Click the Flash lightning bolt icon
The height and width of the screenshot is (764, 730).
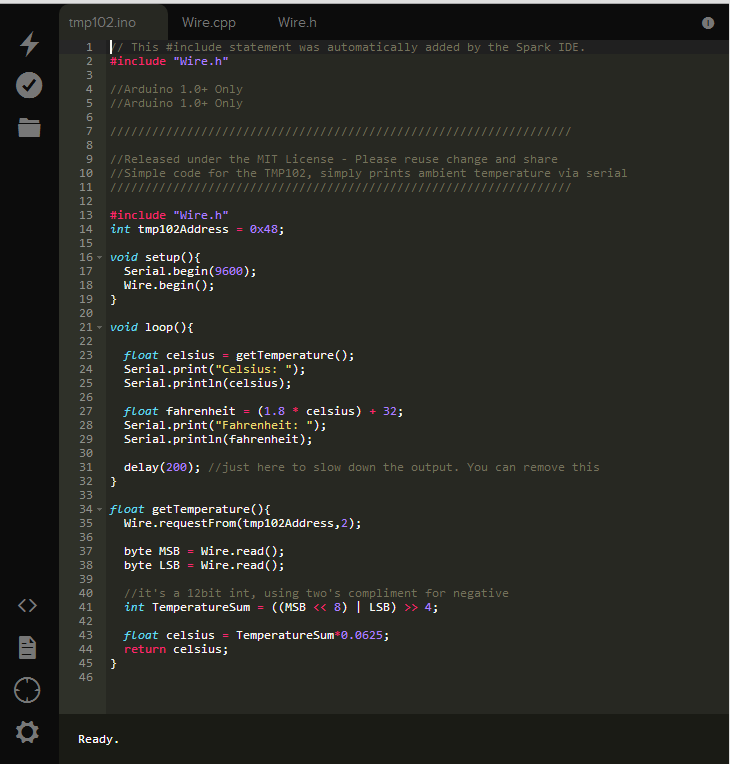[x=29, y=44]
